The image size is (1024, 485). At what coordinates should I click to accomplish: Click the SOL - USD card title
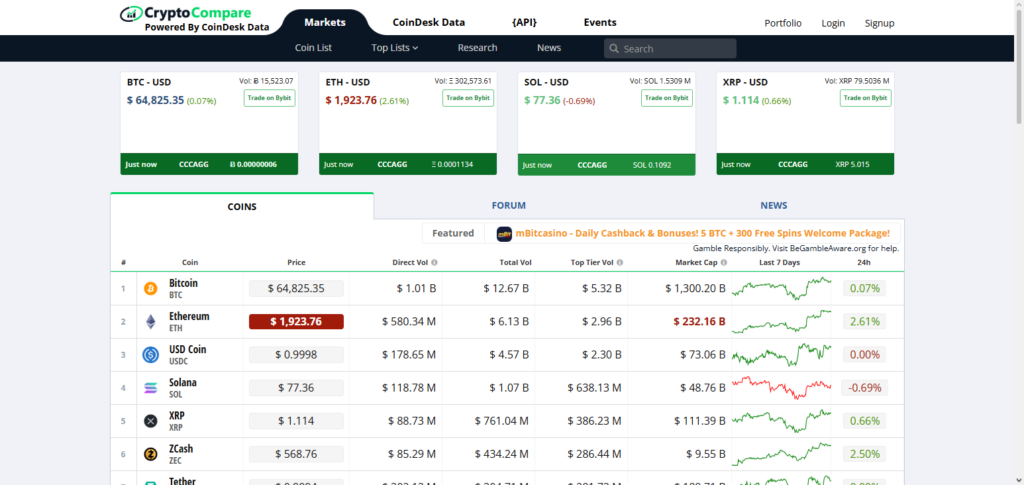click(546, 82)
